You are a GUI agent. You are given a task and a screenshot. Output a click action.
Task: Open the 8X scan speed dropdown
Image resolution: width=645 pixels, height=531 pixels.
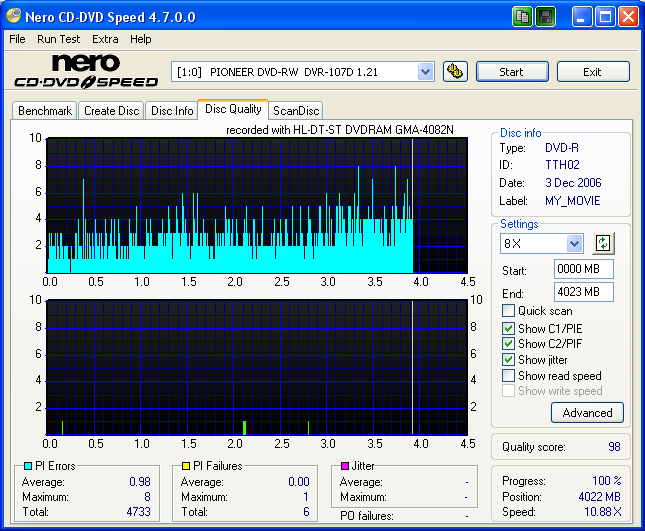coord(574,243)
